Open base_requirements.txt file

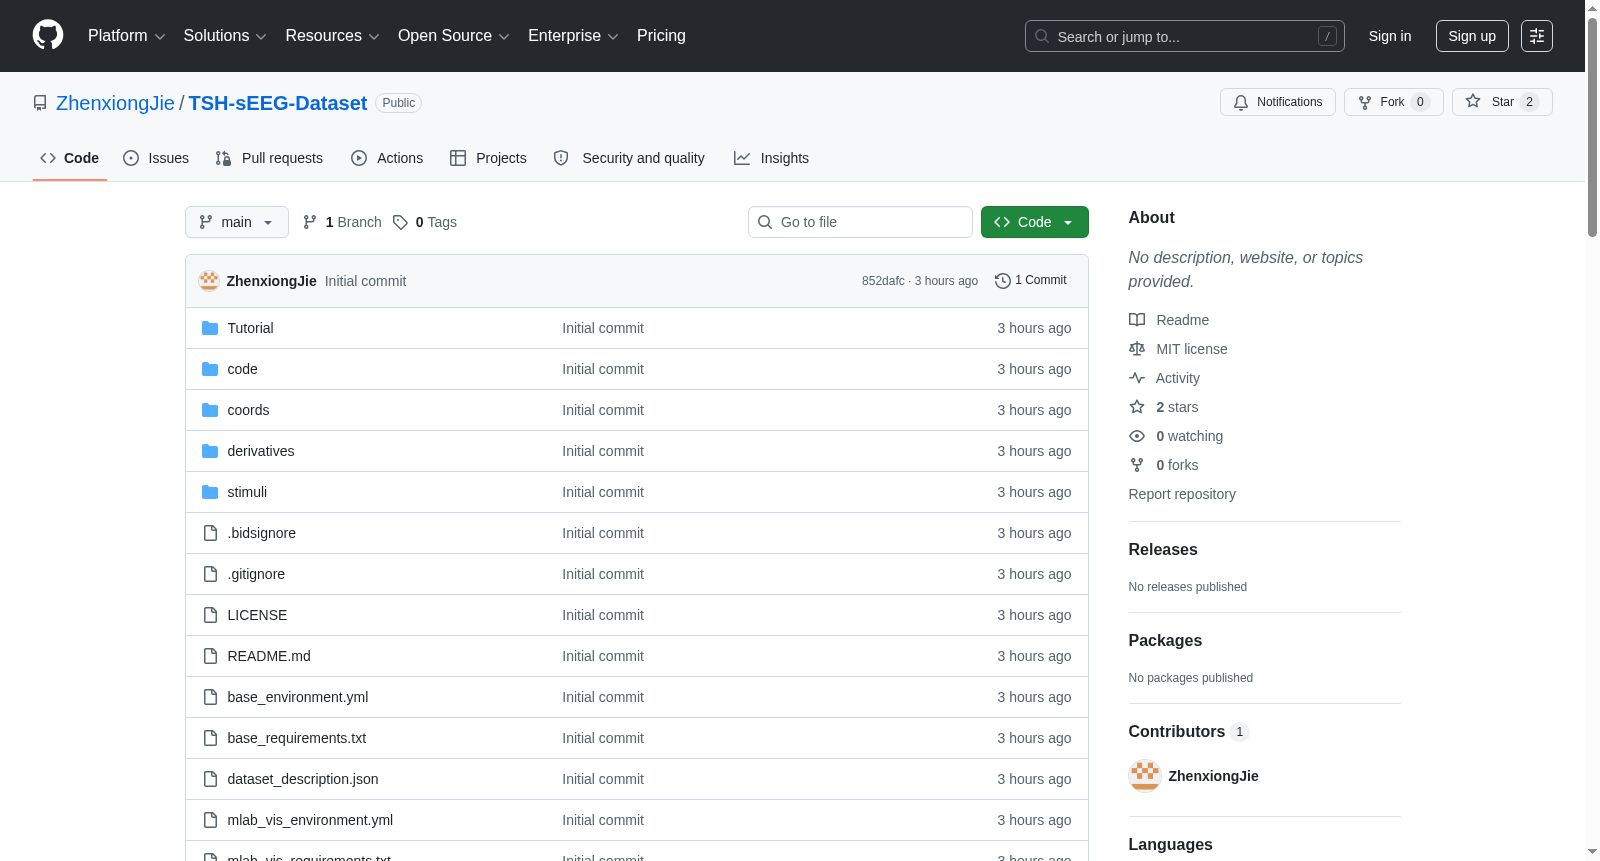point(297,738)
